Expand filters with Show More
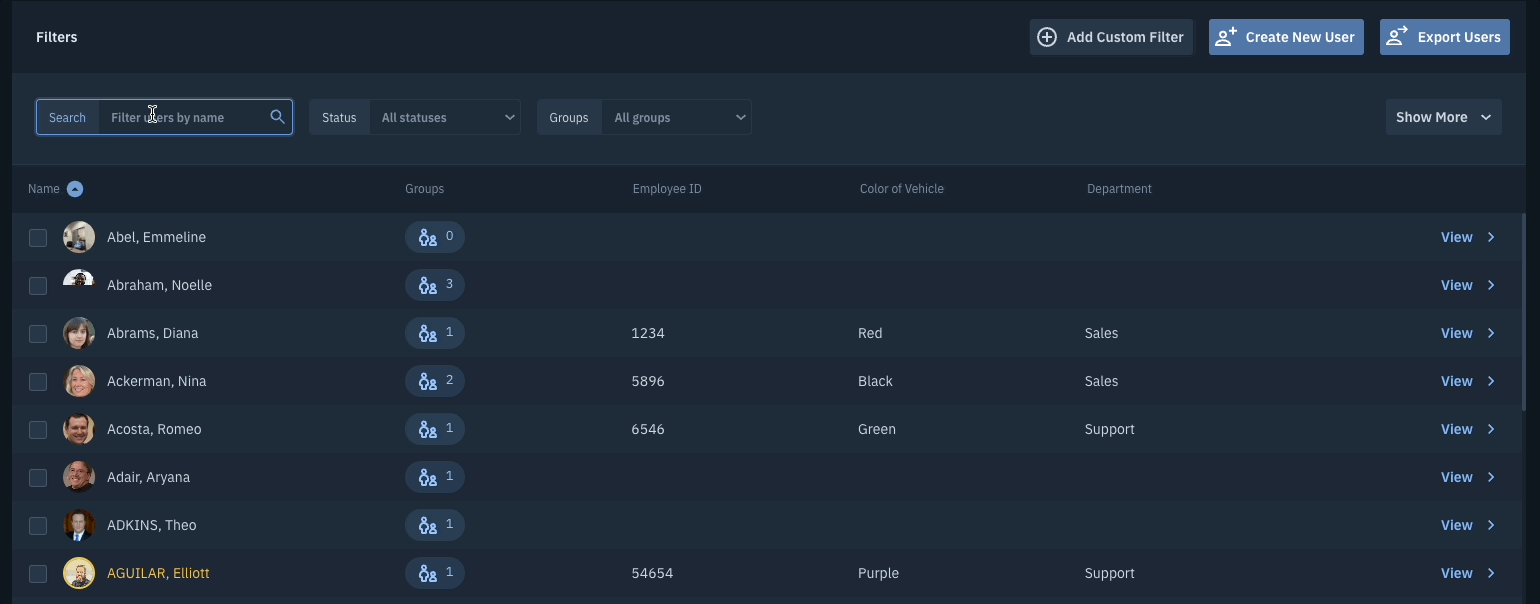The image size is (1540, 604). (1443, 117)
